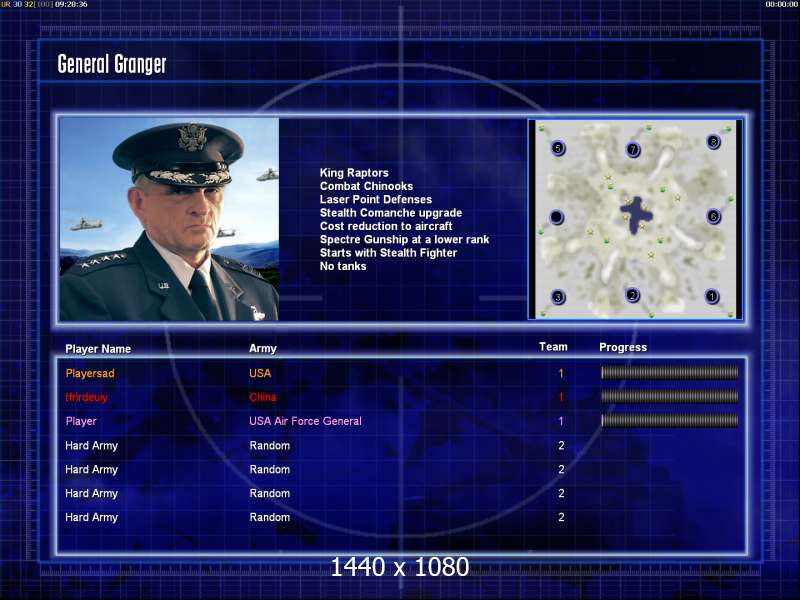This screenshot has height=600, width=800.
Task: Click the 'Laser Point Defenses' line
Action: [x=376, y=199]
